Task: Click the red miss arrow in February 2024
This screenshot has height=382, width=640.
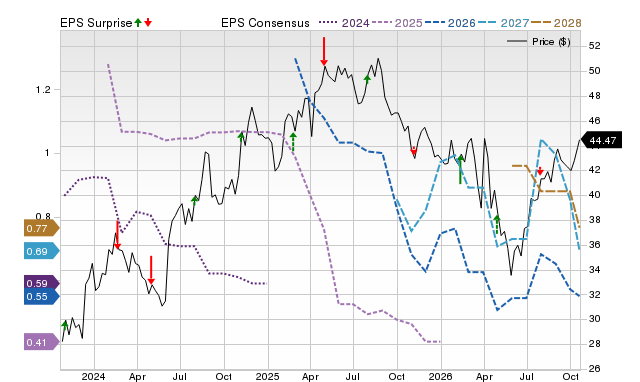Action: pos(118,235)
